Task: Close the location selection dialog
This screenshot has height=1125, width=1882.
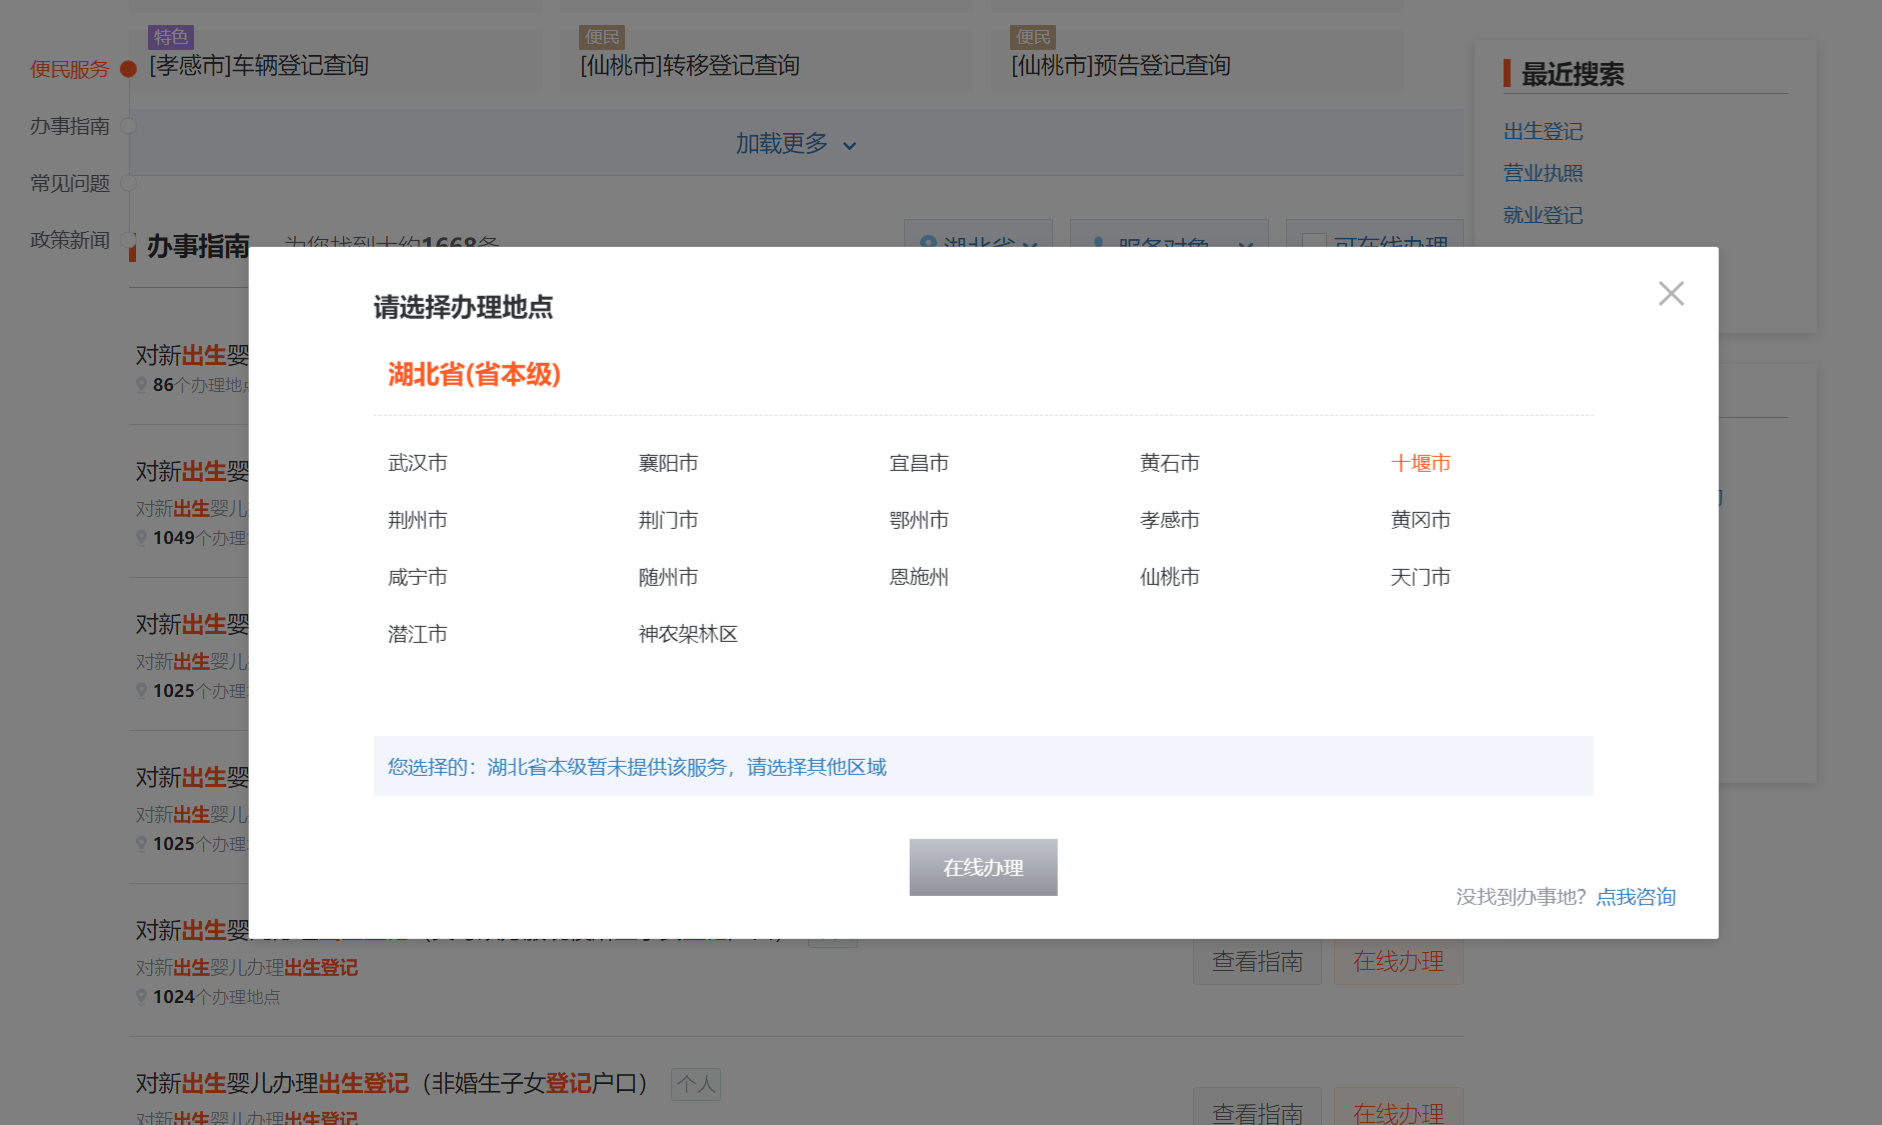Action: pyautogui.click(x=1670, y=293)
